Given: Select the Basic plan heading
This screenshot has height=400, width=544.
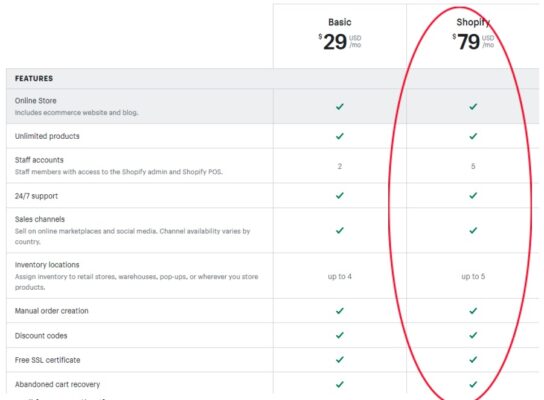Looking at the screenshot, I should coord(340,22).
